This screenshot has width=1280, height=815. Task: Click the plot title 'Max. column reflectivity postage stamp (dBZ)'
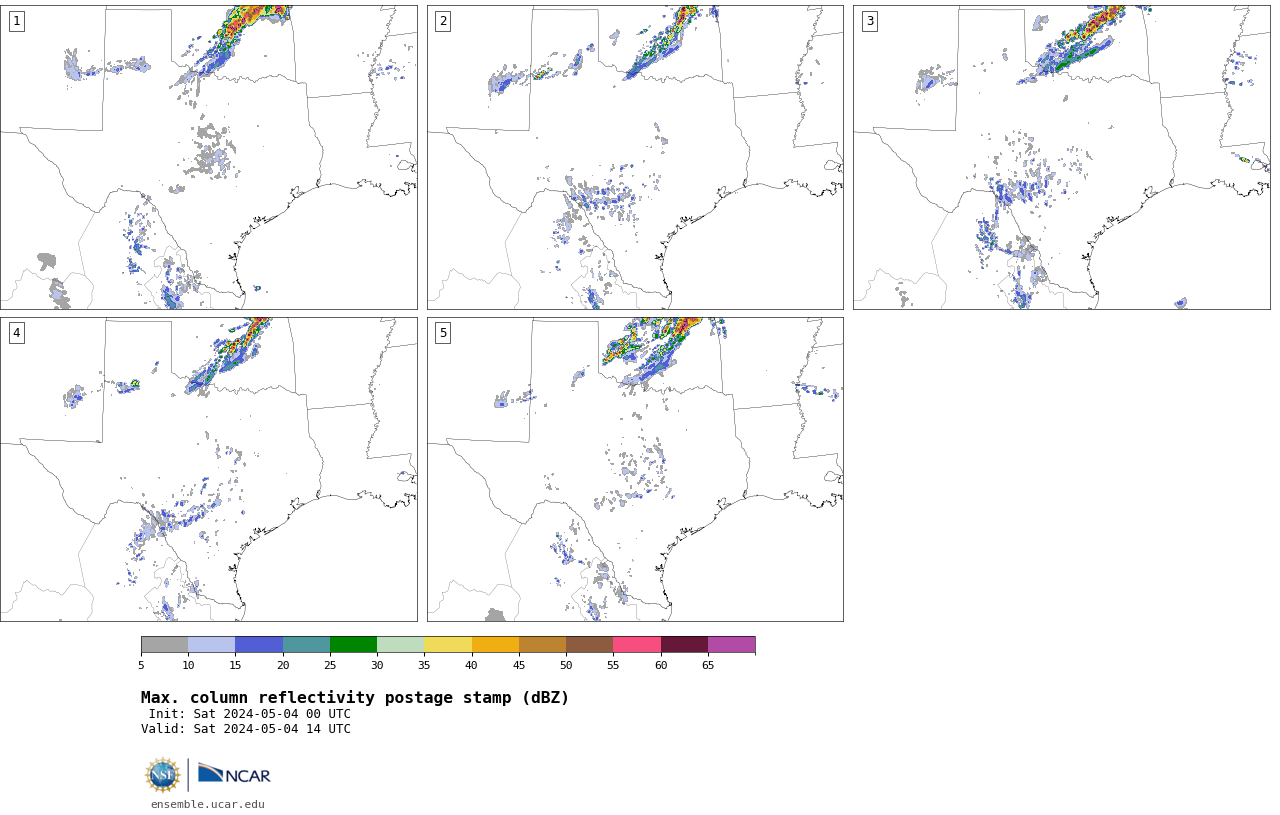[x=355, y=698]
